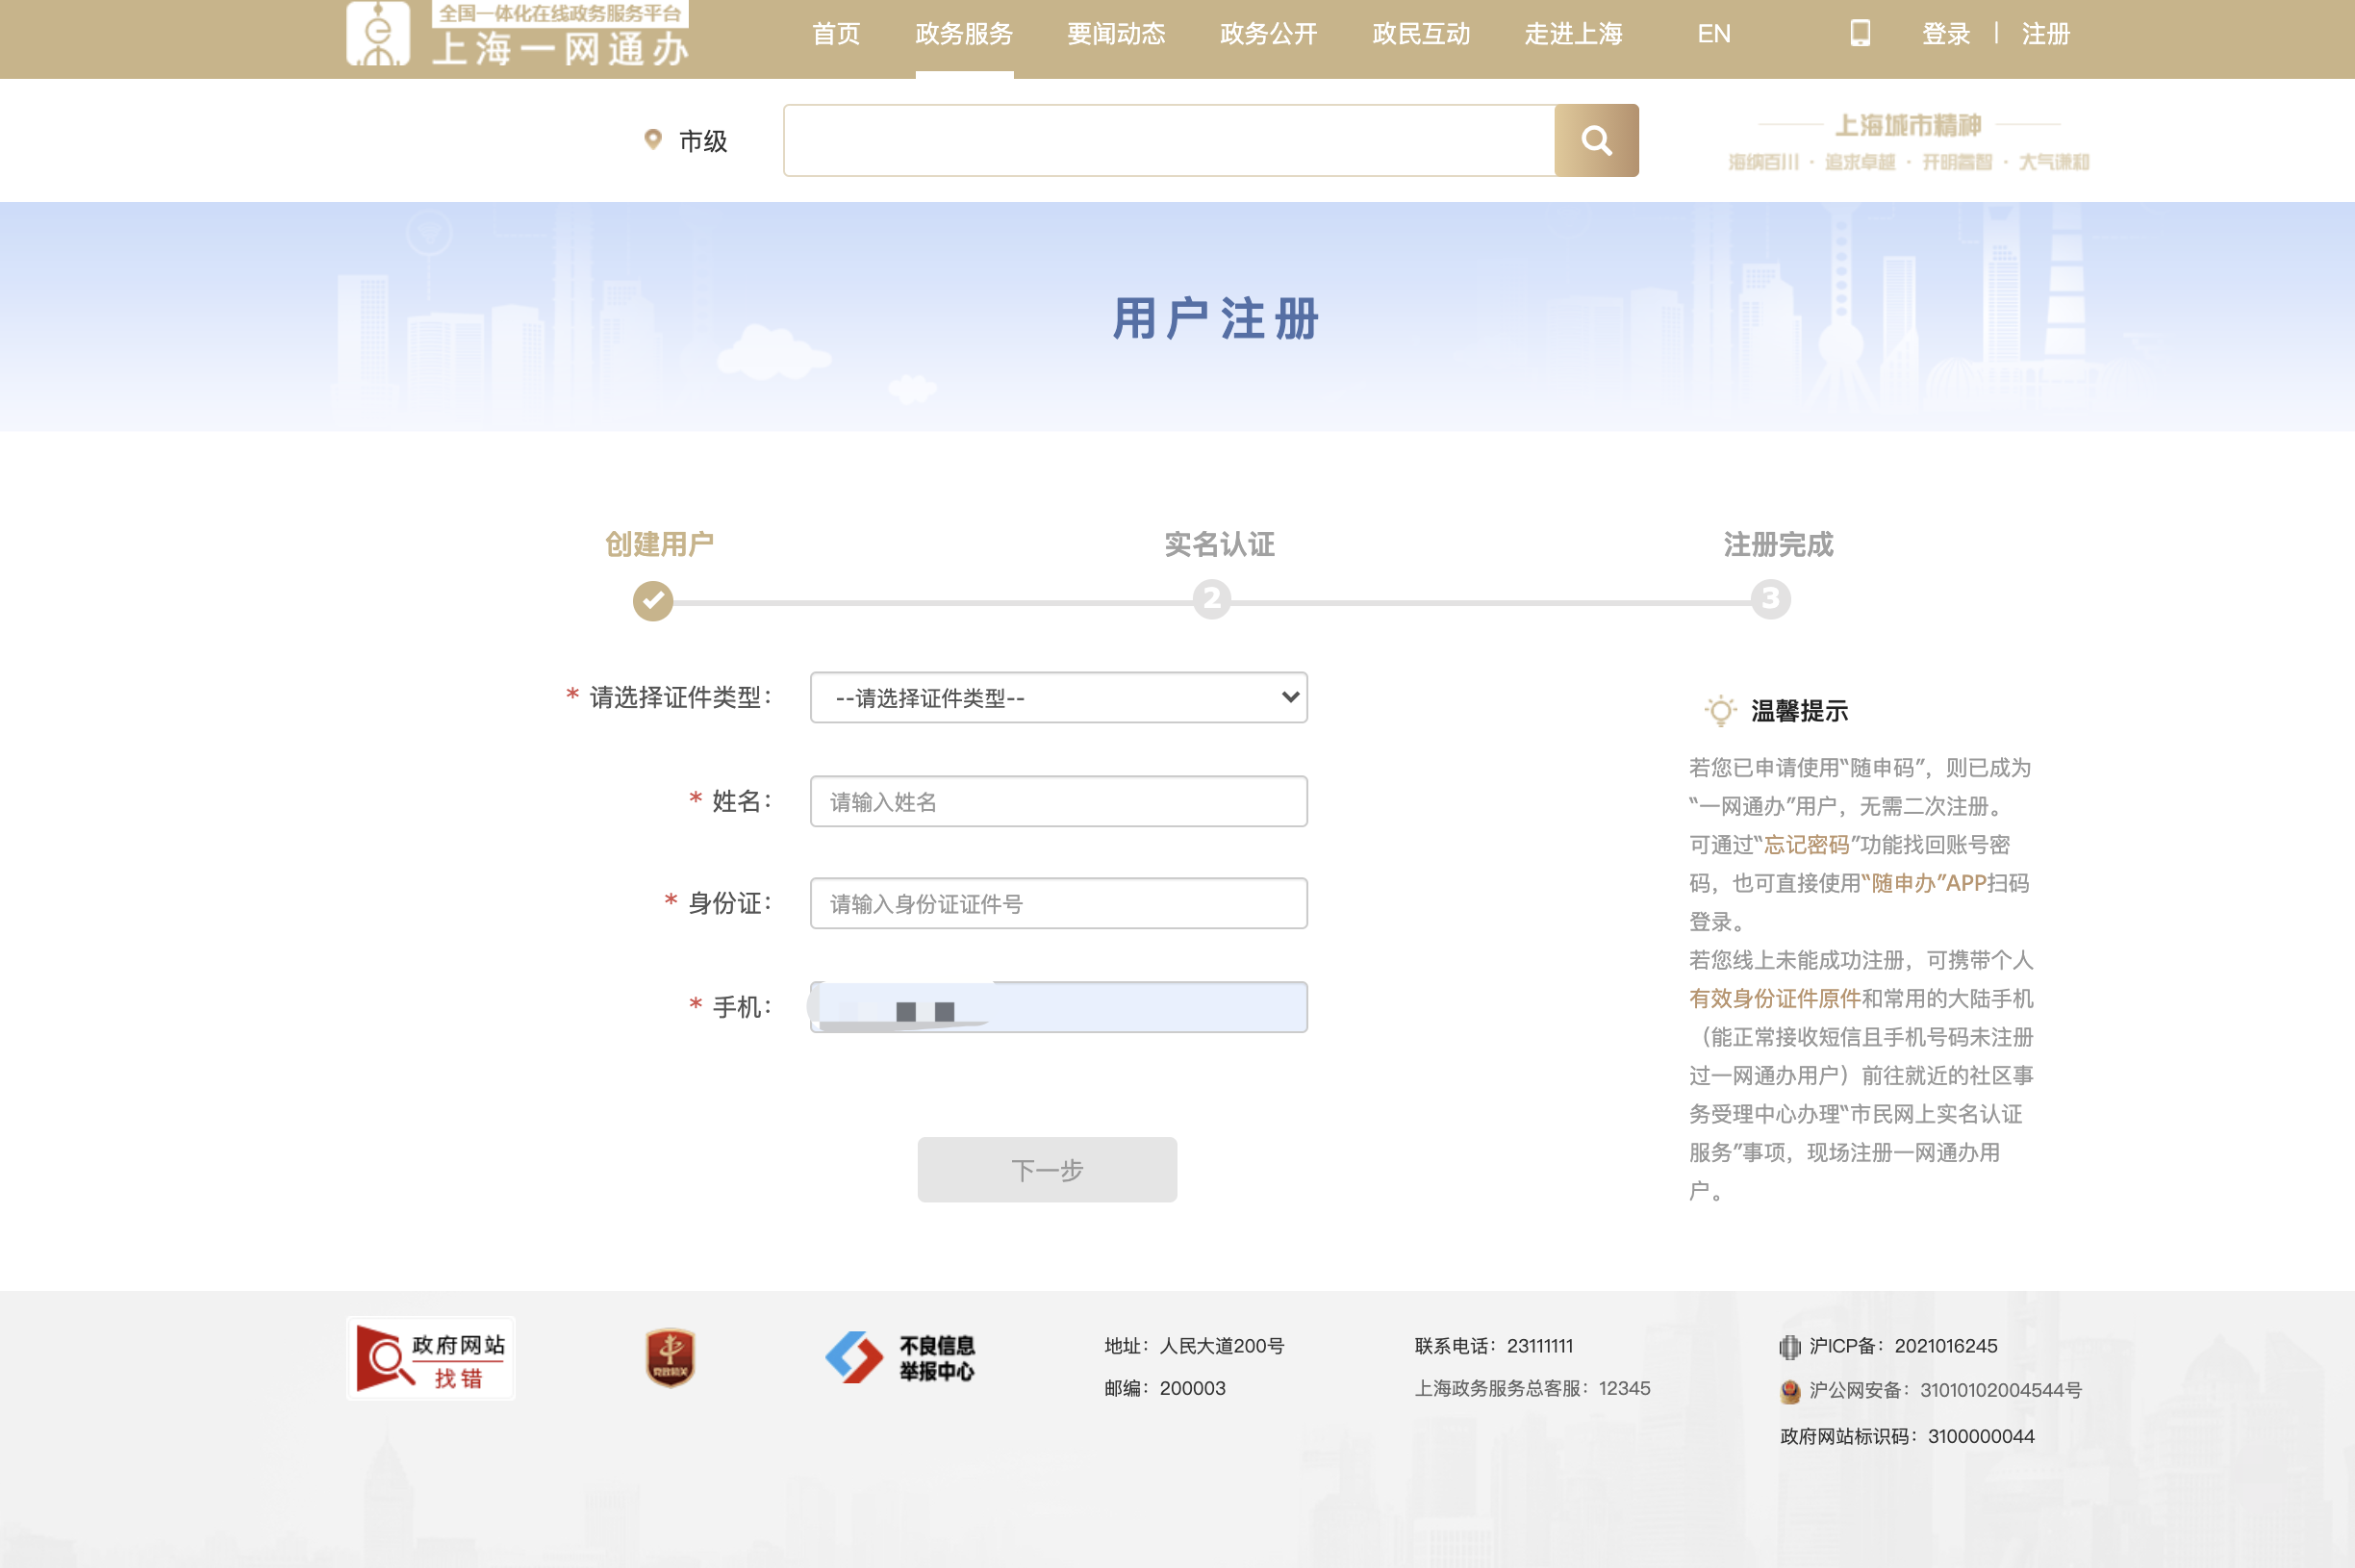Click the 下一步 button

click(x=1047, y=1170)
